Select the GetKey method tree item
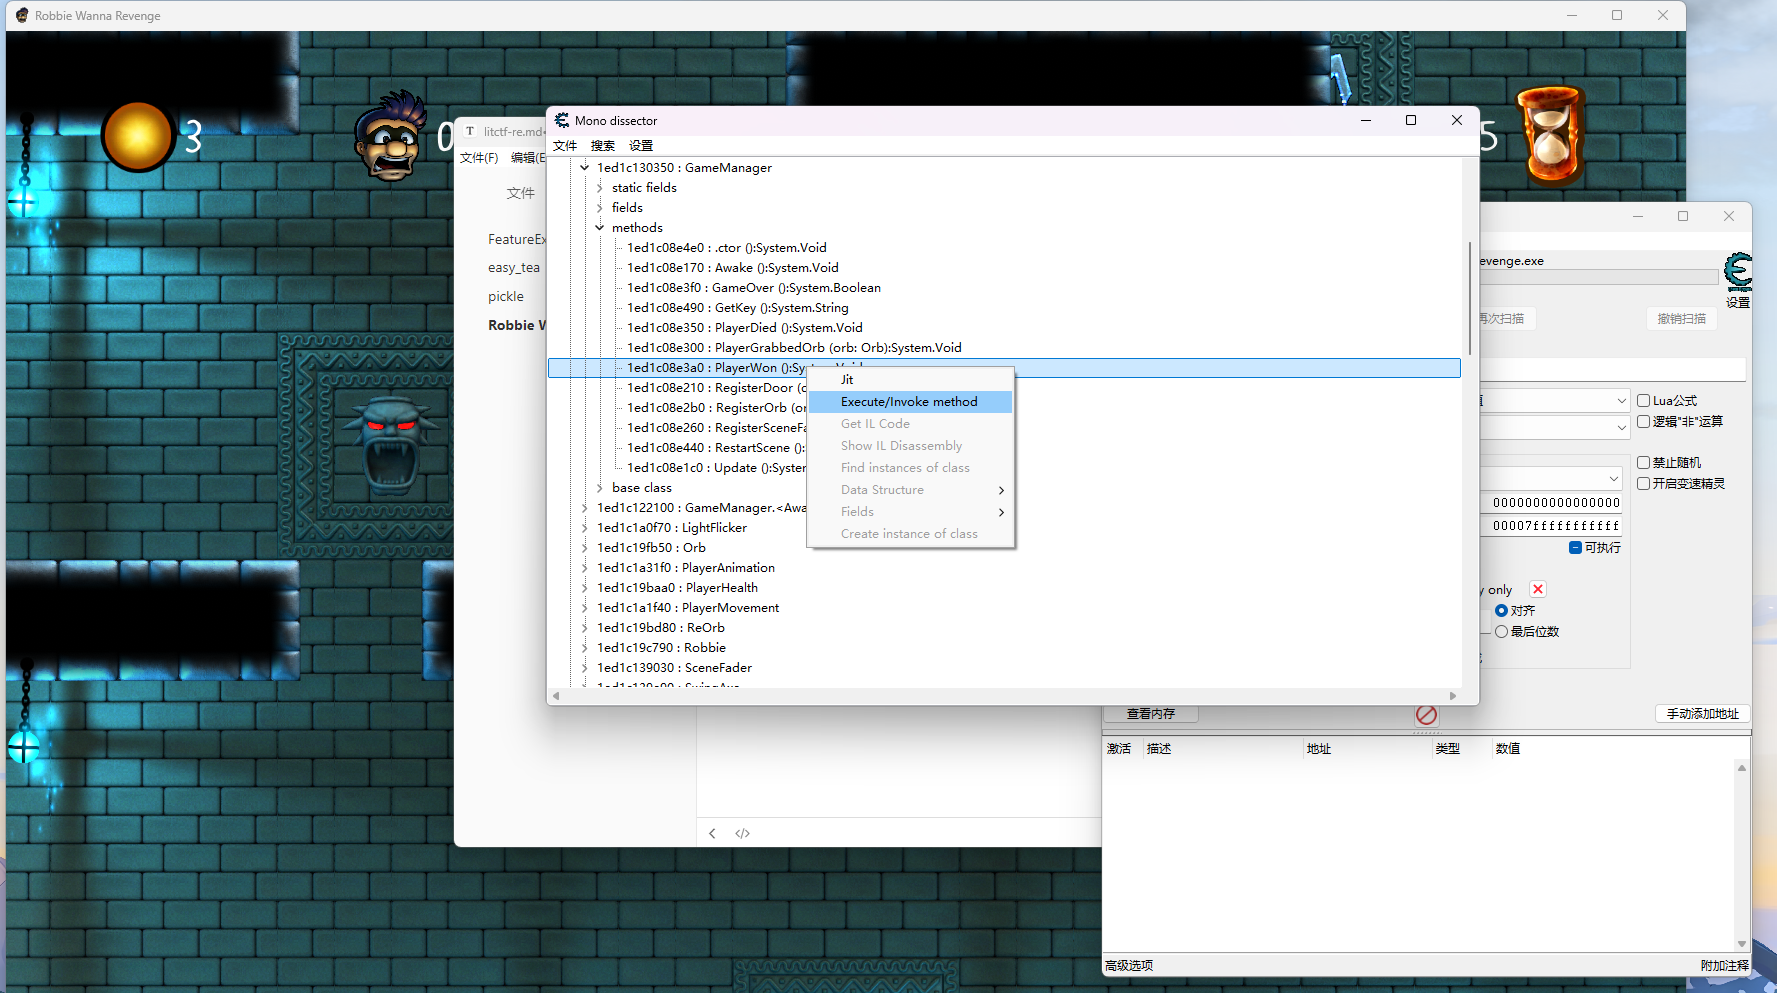Image resolution: width=1777 pixels, height=993 pixels. coord(737,308)
